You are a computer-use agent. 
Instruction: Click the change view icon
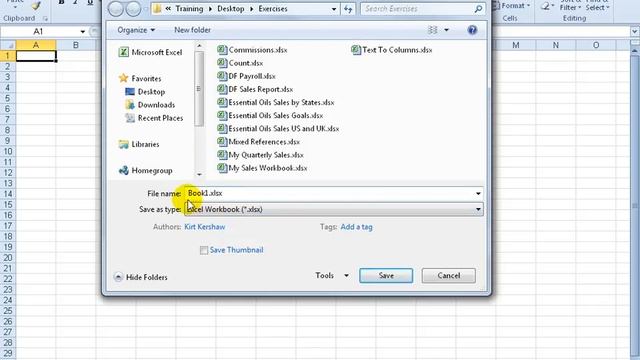(432, 30)
